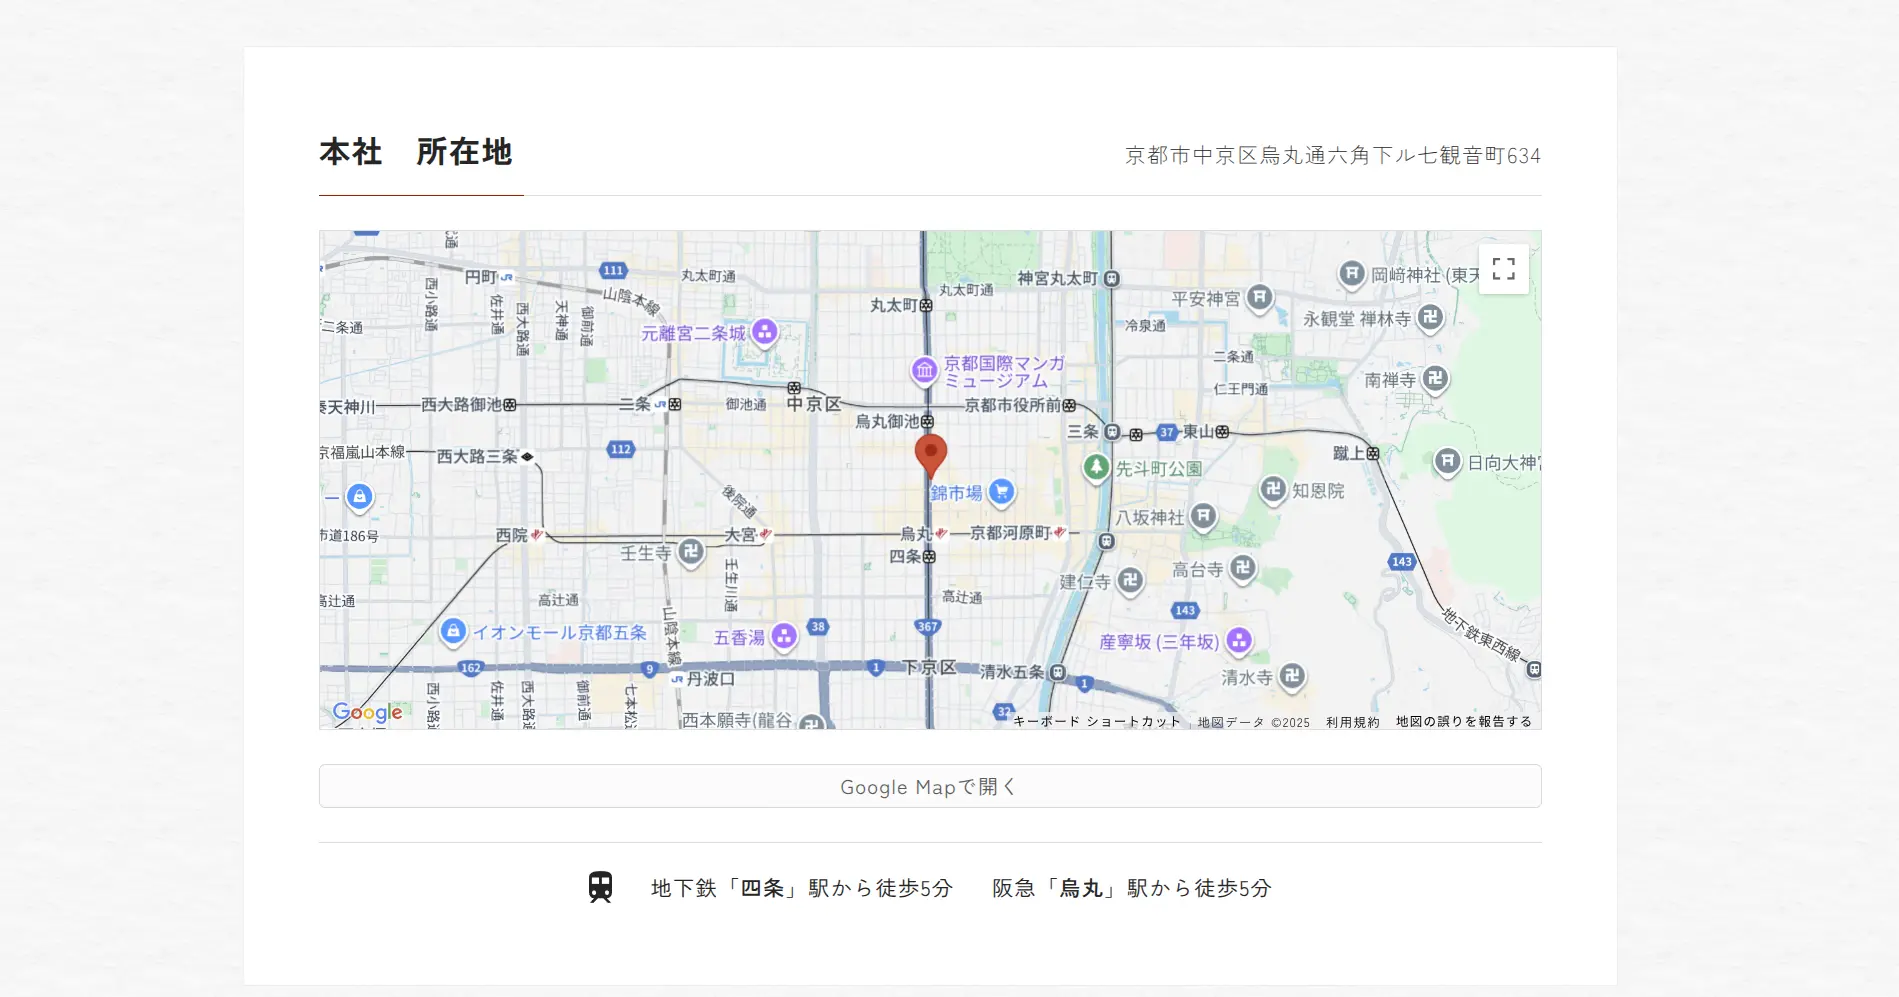
Task: Select the Nanzen-ji (南禅寺) temple icon
Action: tap(1435, 379)
